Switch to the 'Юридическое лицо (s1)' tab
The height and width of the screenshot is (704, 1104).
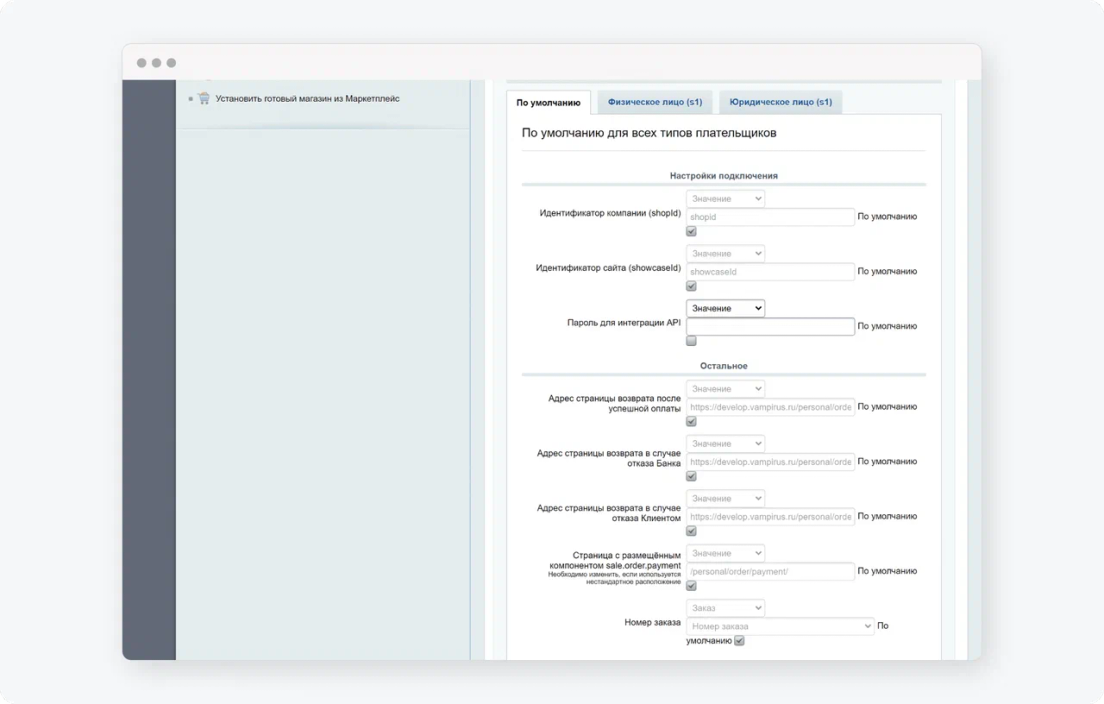pyautogui.click(x=780, y=102)
